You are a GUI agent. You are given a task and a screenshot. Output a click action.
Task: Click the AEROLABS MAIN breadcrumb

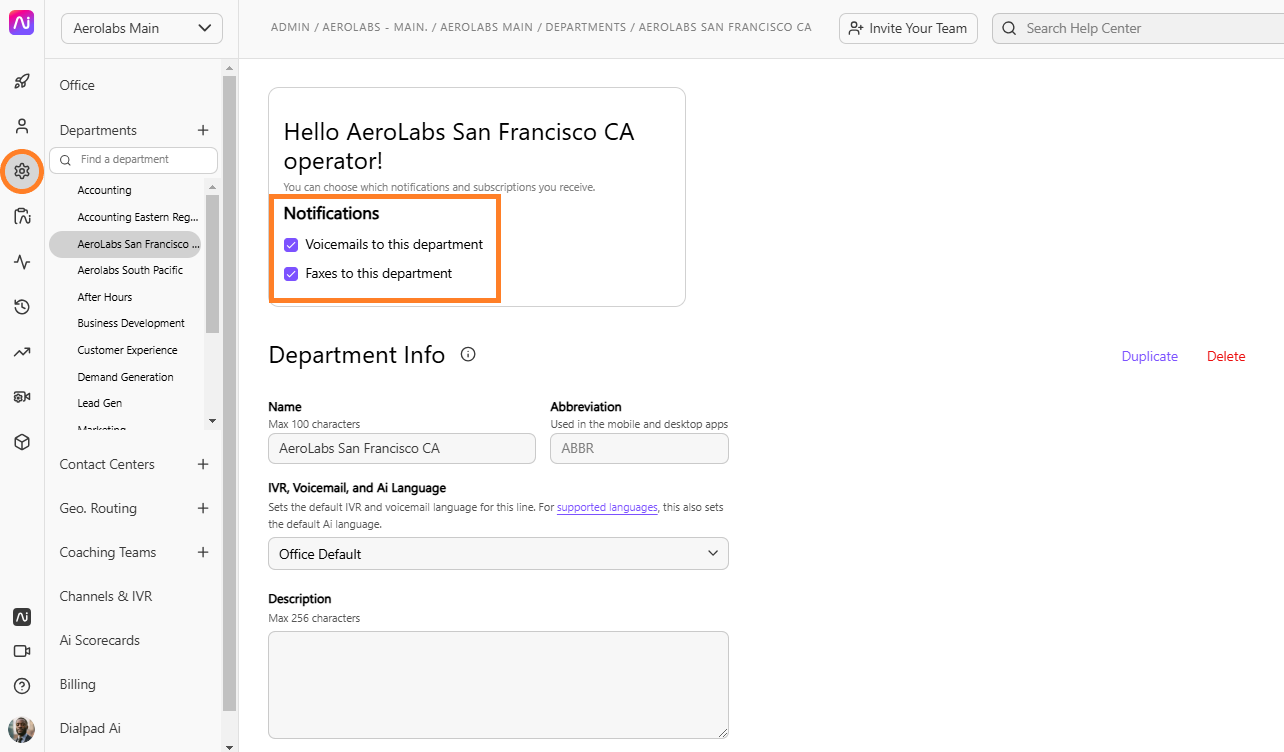487,27
